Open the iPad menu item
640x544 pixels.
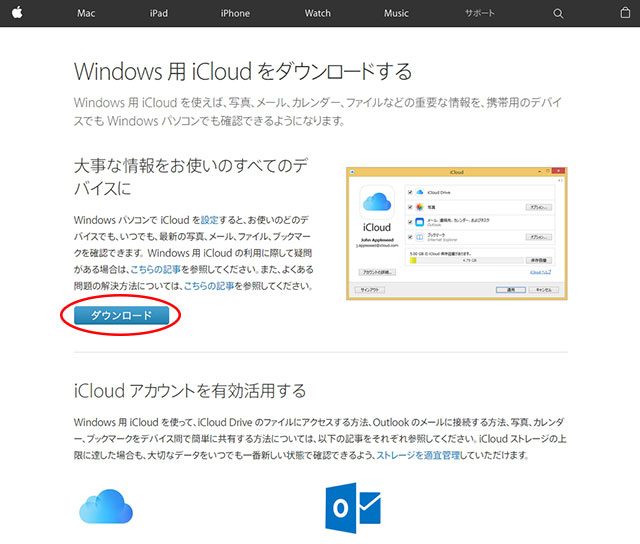158,13
